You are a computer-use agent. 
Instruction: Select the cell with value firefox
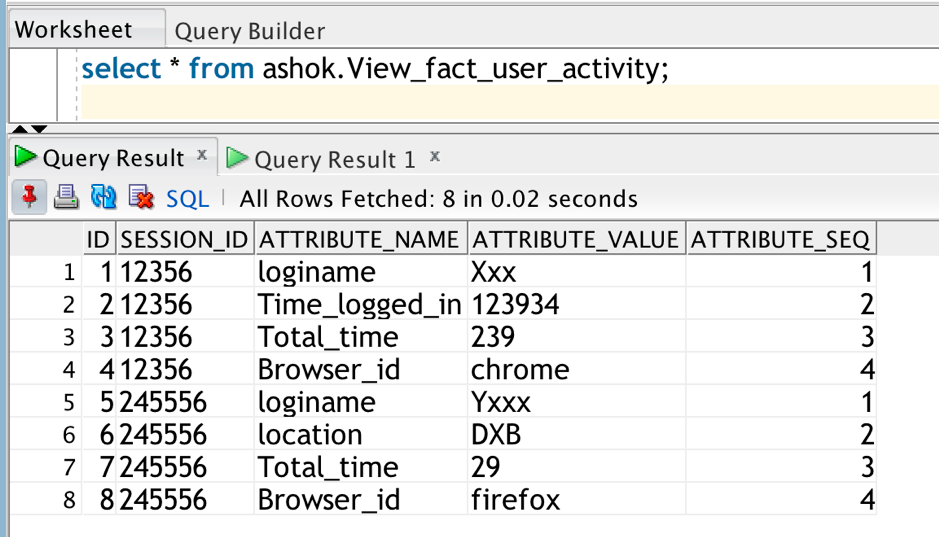coord(576,499)
